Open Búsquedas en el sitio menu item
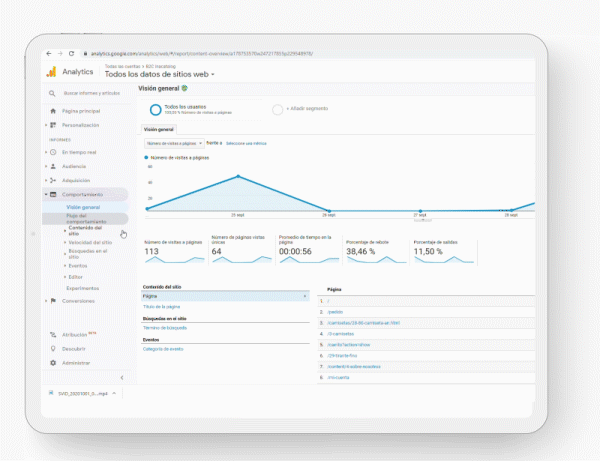 pos(88,254)
